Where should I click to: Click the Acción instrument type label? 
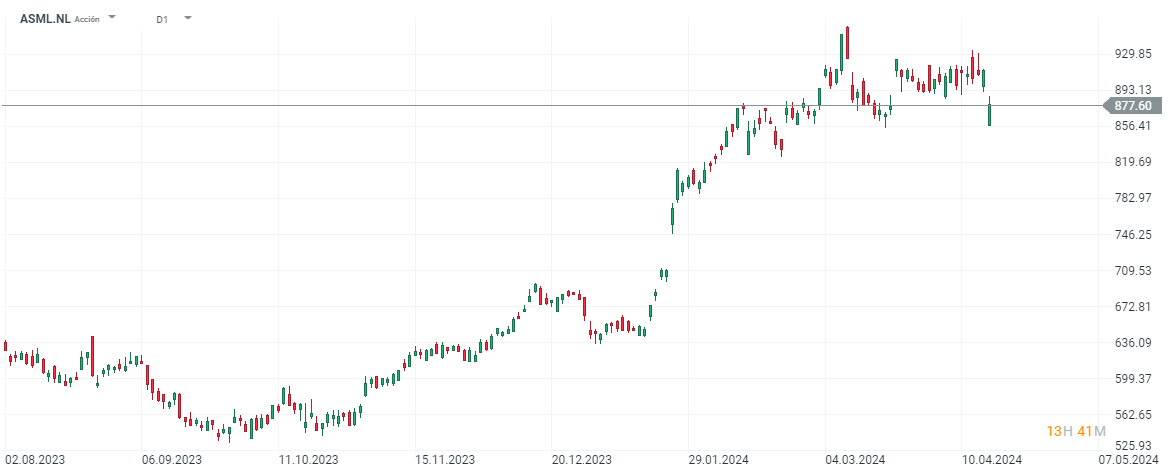pyautogui.click(x=87, y=19)
